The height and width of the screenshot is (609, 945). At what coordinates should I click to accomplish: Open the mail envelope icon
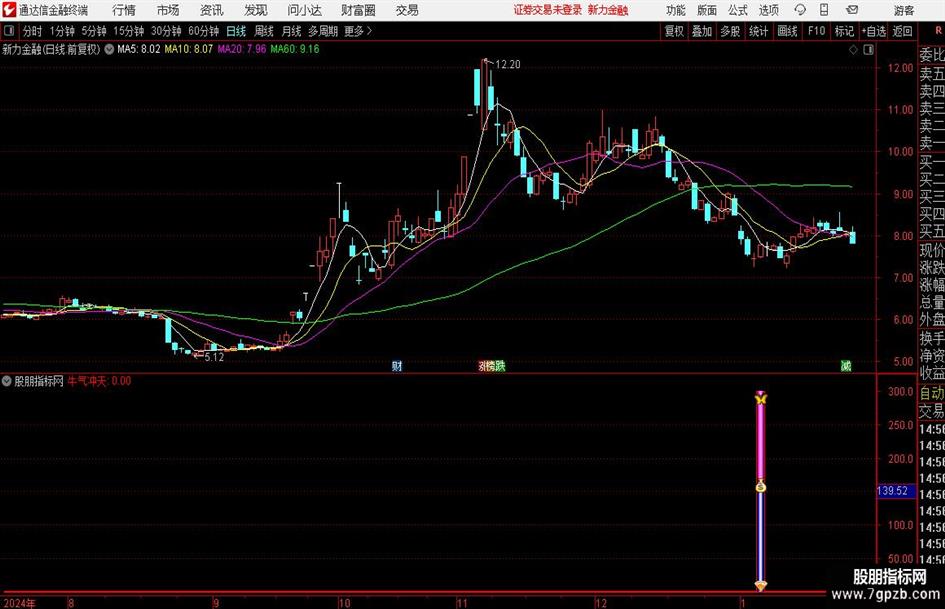[852, 10]
